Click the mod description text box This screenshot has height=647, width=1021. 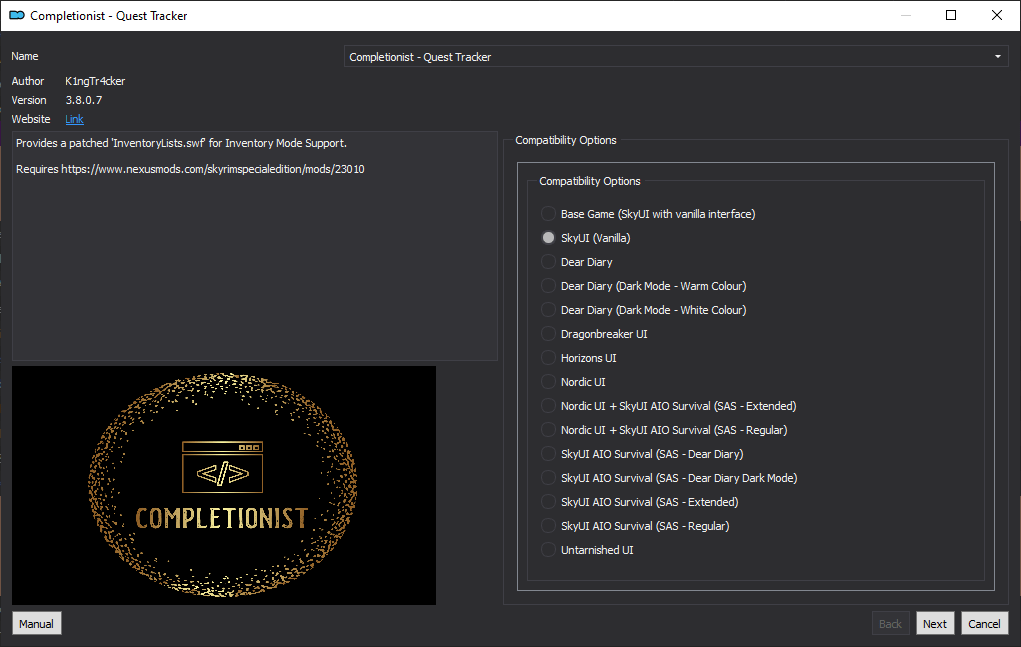[x=255, y=246]
